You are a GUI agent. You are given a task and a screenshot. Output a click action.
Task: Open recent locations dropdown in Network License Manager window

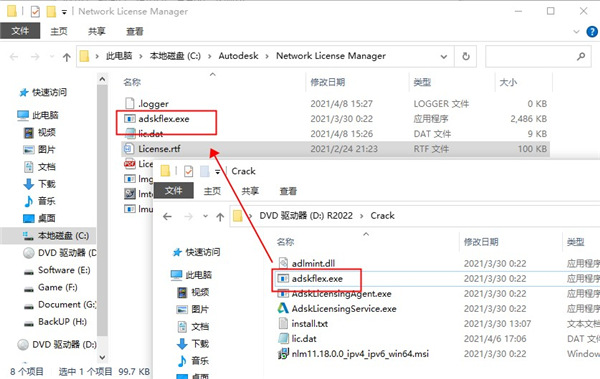pyautogui.click(x=52, y=57)
